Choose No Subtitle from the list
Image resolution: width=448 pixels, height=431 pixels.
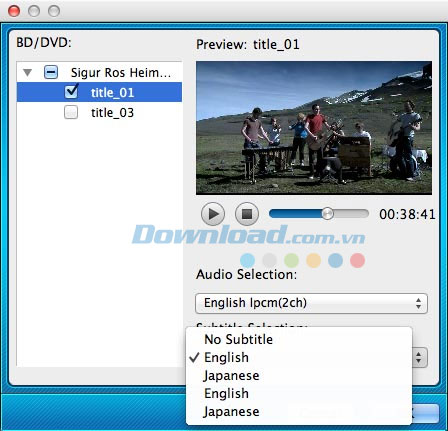[x=238, y=339]
